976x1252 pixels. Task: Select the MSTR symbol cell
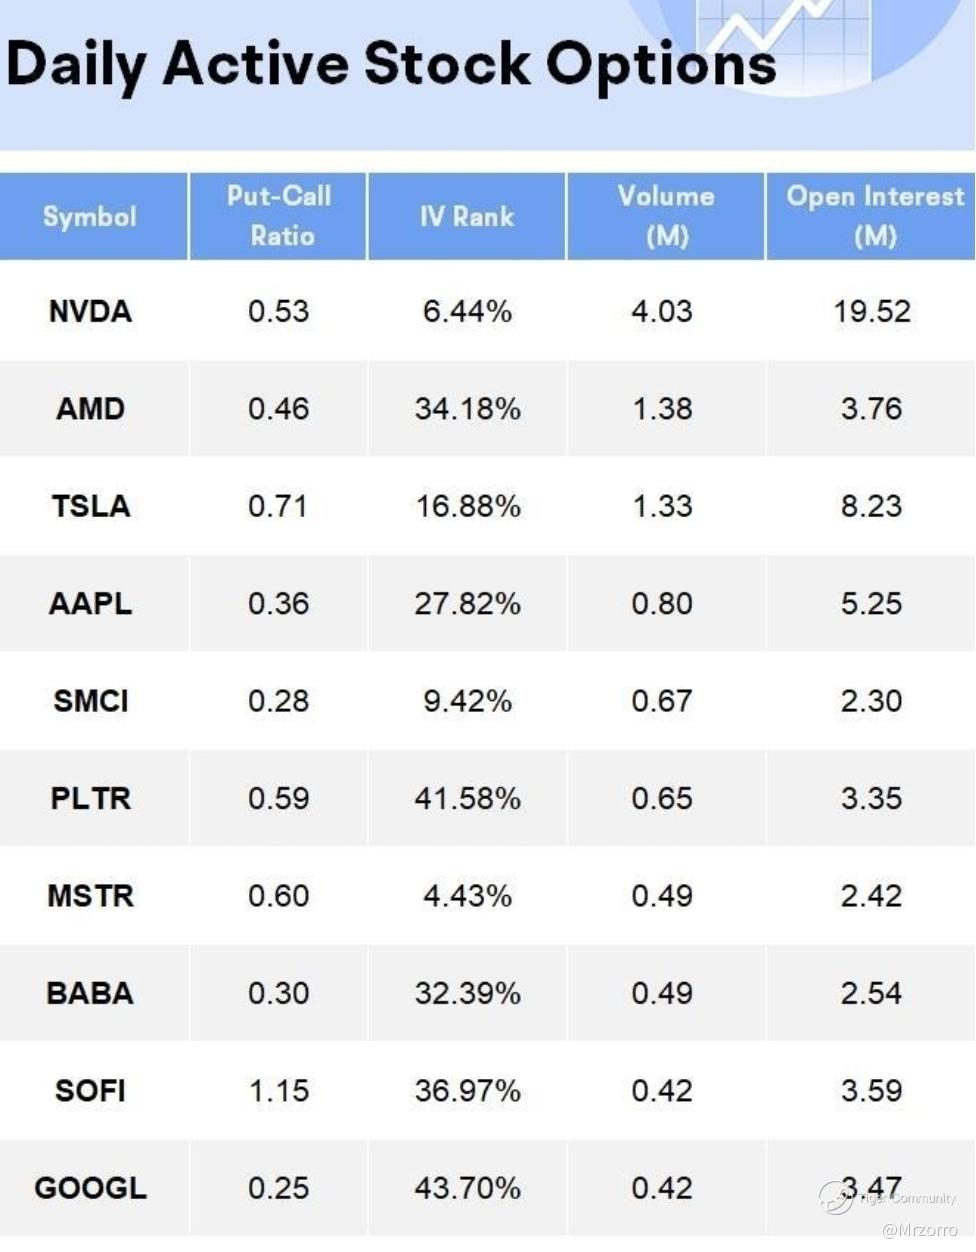click(90, 896)
